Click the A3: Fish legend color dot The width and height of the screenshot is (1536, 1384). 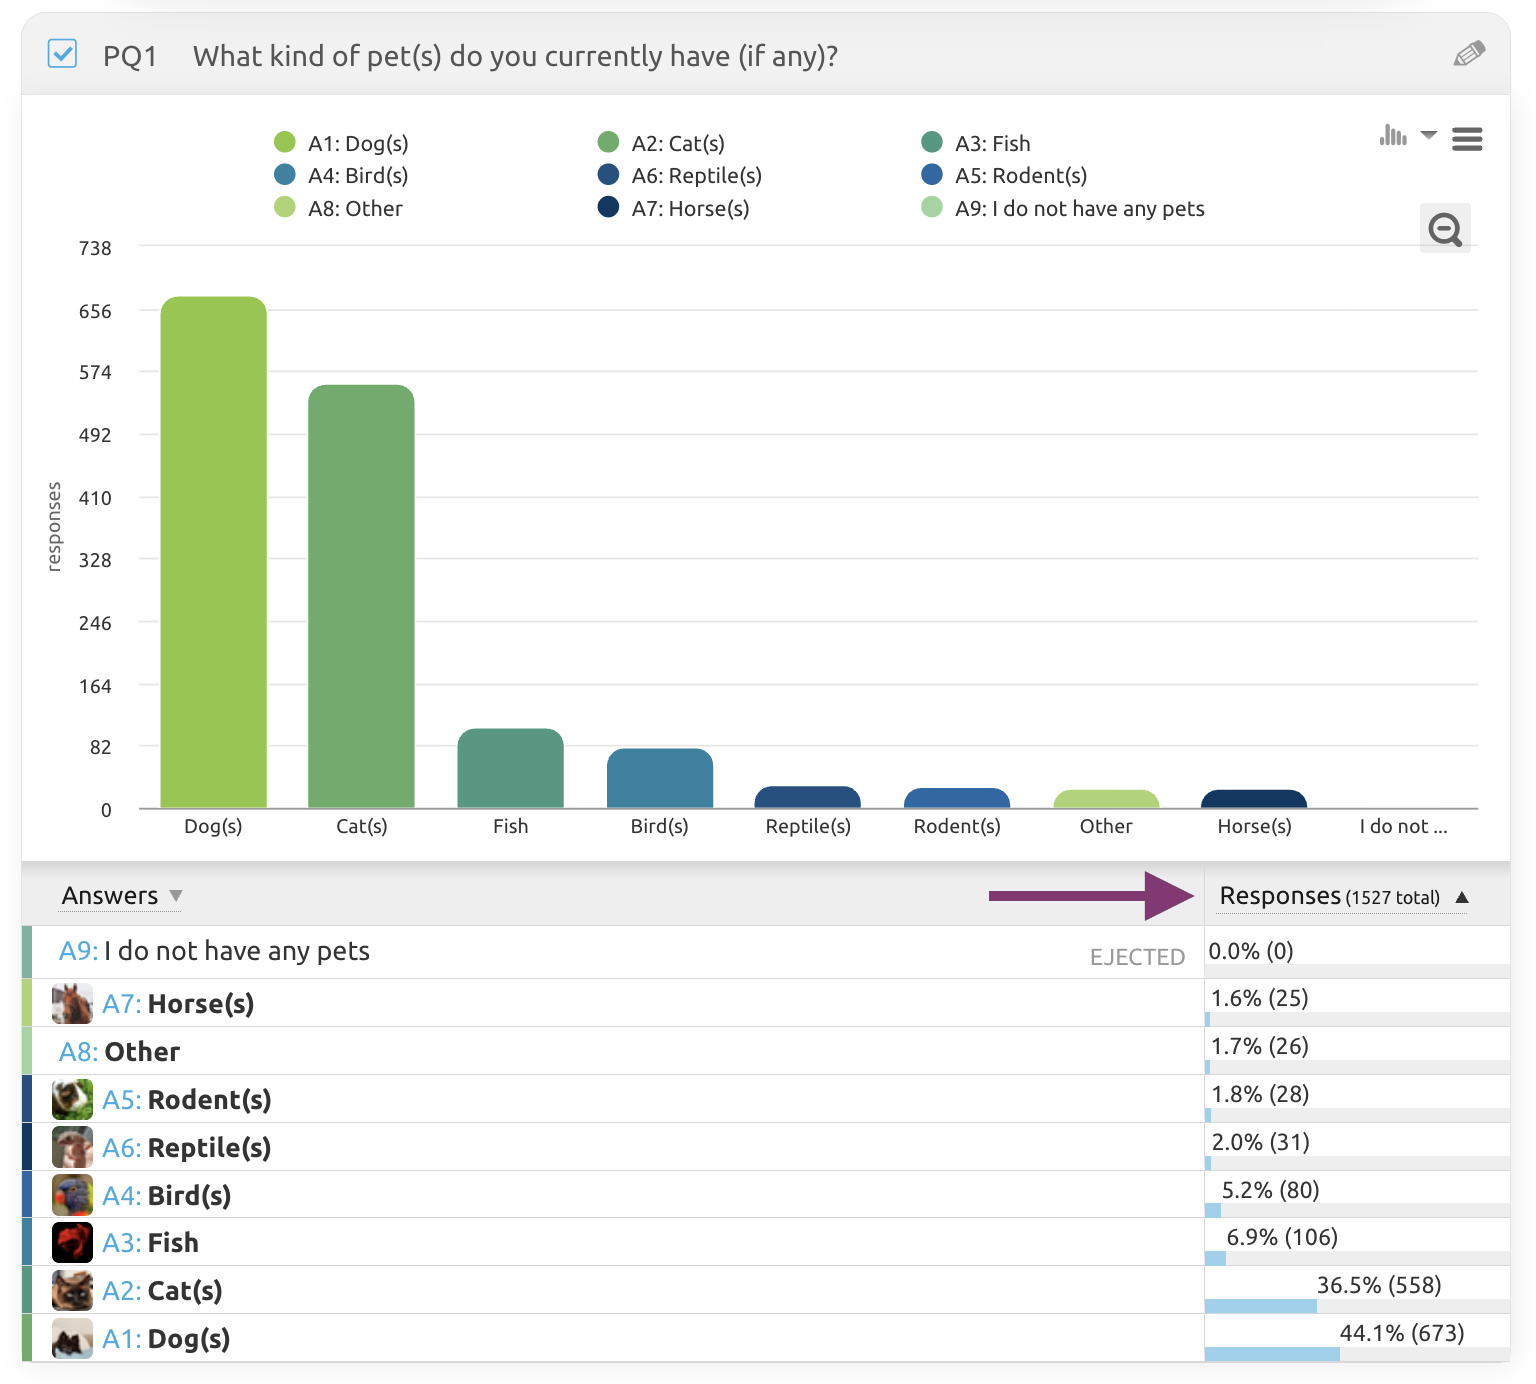pos(932,143)
